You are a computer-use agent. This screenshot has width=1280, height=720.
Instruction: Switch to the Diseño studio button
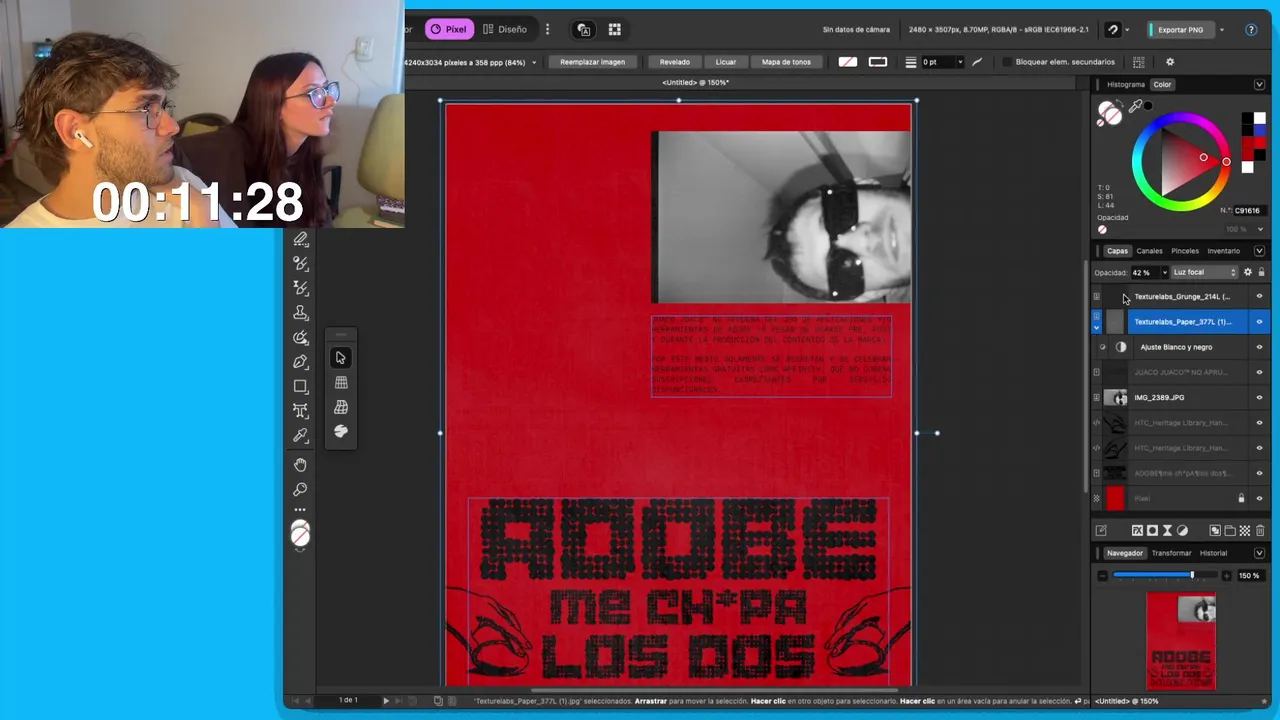point(505,30)
